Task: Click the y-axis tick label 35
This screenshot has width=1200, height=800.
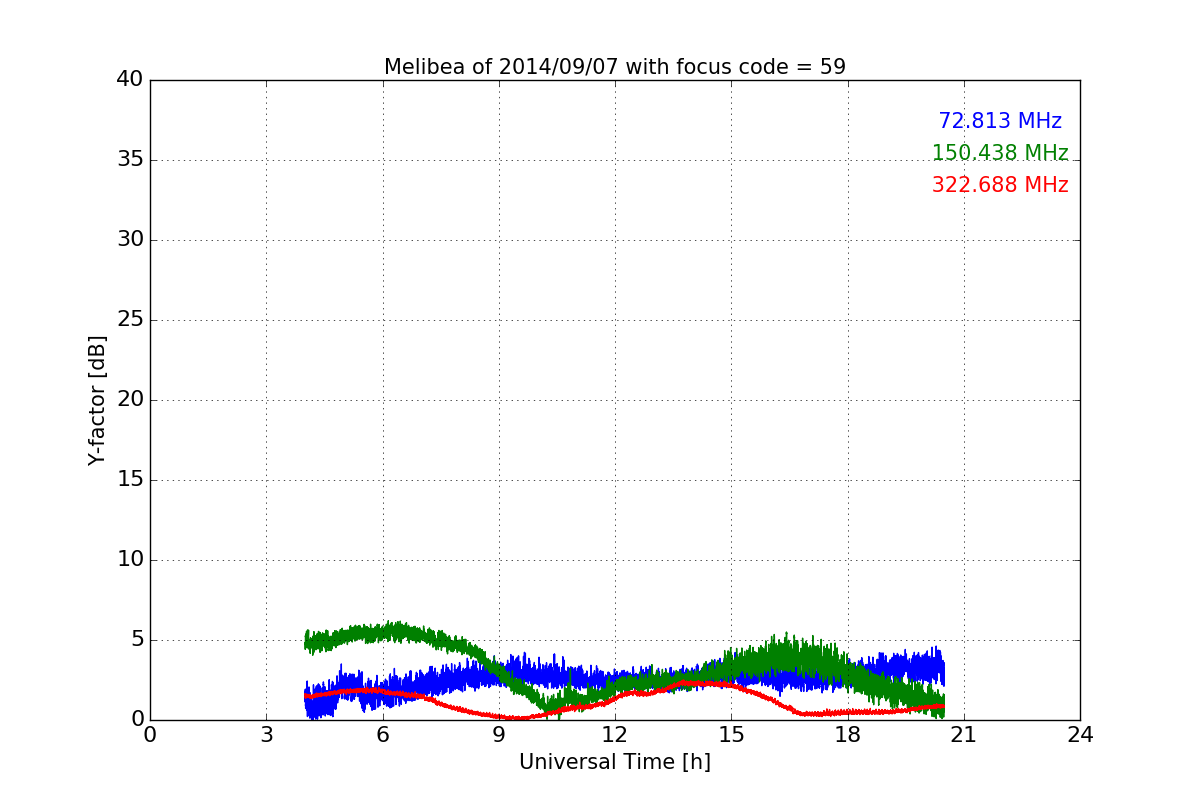Action: point(130,160)
